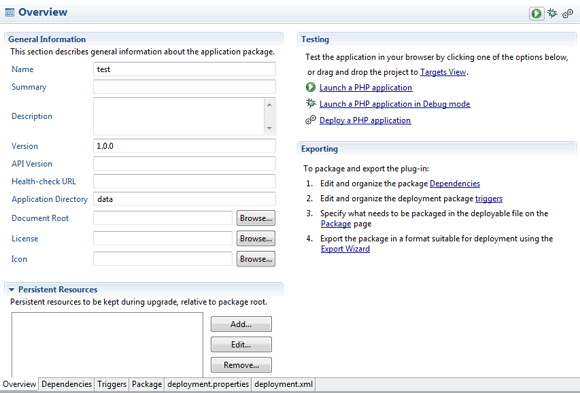Browse for the License file
Image resolution: width=580 pixels, height=393 pixels.
pos(256,238)
